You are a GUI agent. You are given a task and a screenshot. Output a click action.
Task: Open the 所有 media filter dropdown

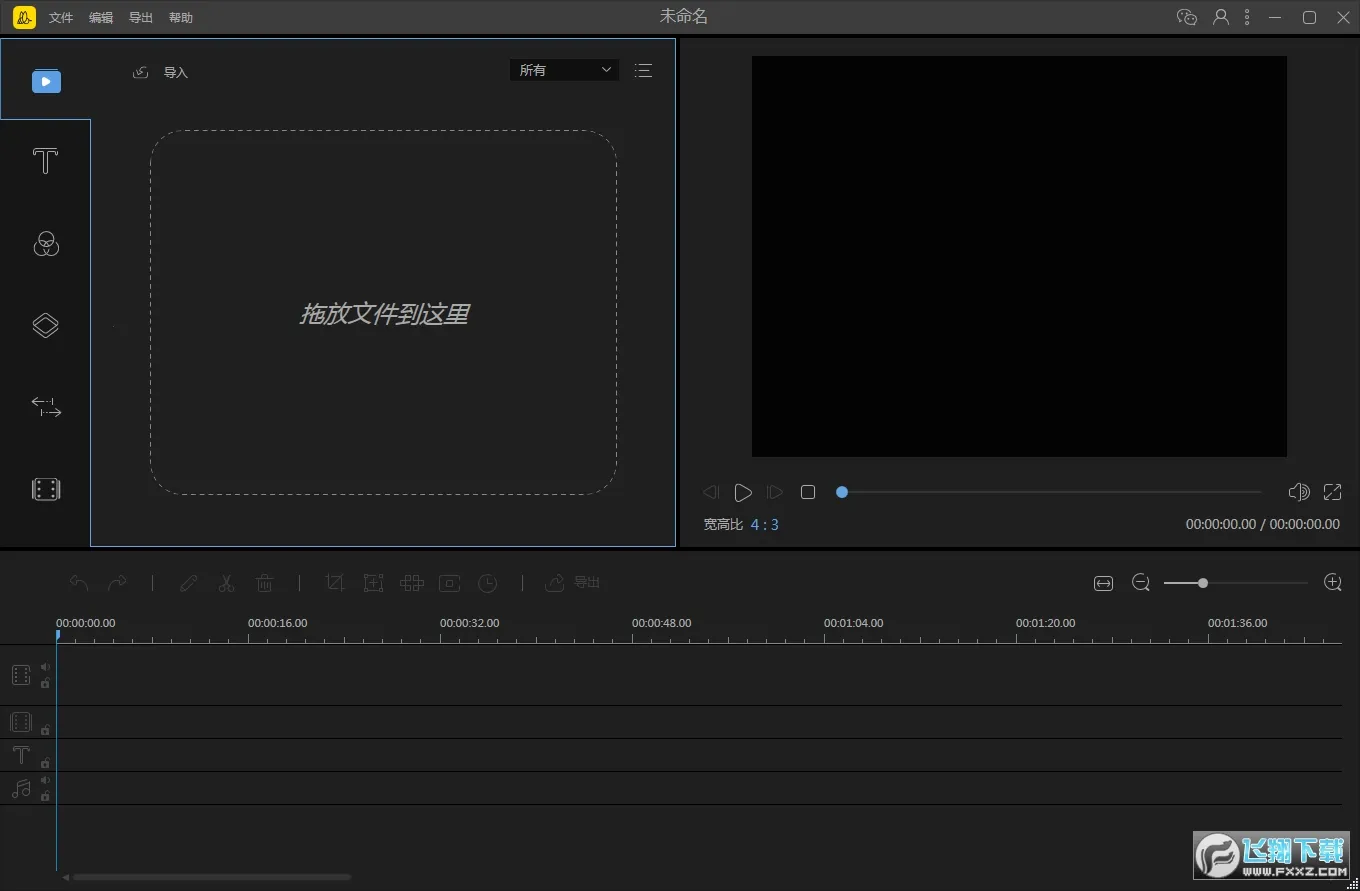(564, 70)
